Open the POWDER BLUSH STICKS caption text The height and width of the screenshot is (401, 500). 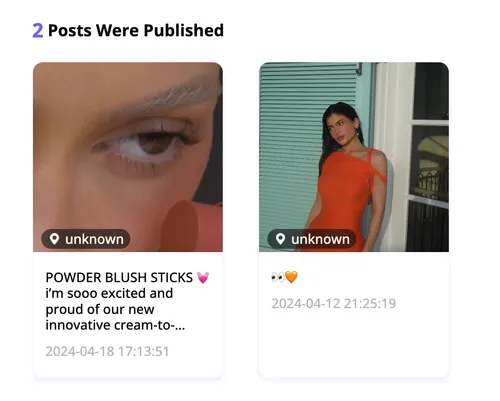click(127, 301)
